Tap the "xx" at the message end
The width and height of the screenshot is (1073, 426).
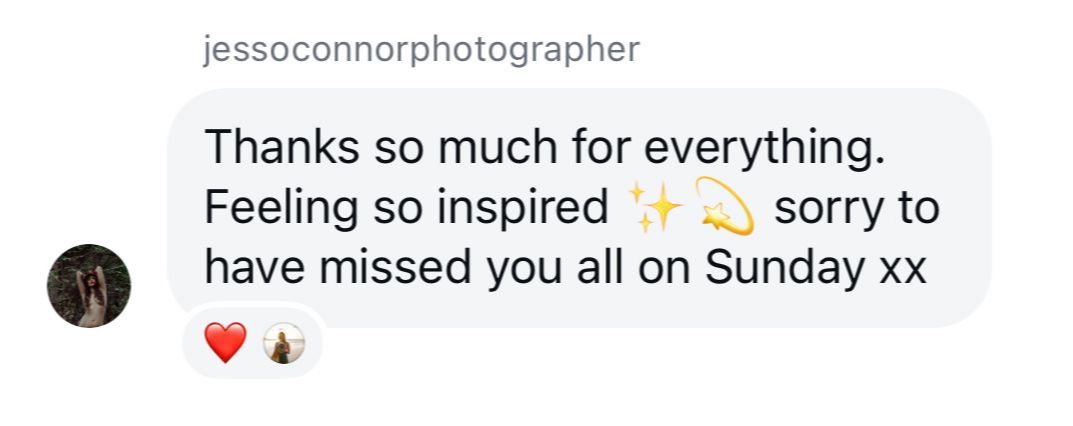(902, 272)
